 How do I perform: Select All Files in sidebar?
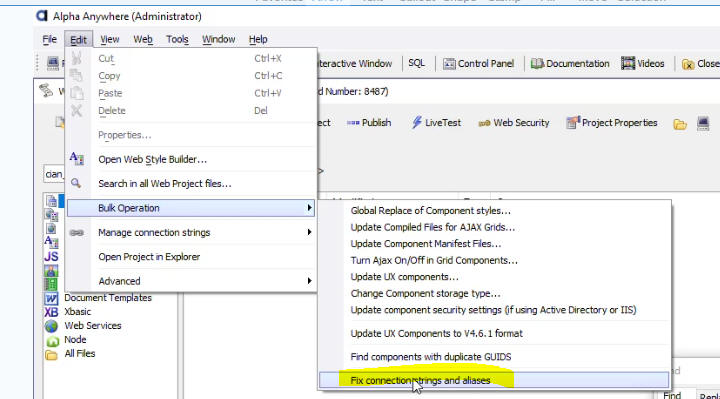pyautogui.click(x=80, y=354)
